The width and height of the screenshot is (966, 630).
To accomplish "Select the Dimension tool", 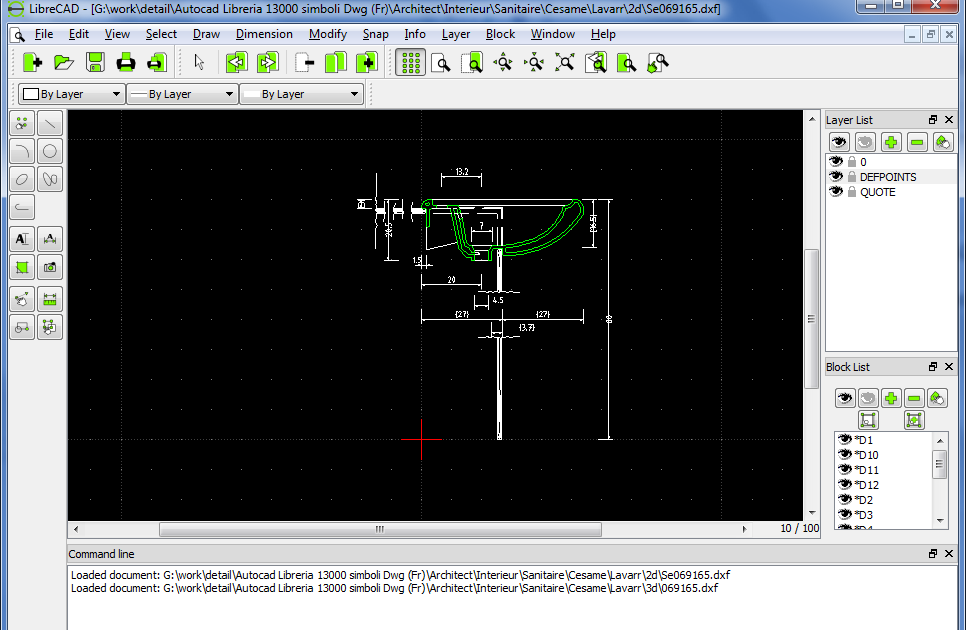I will 50,239.
